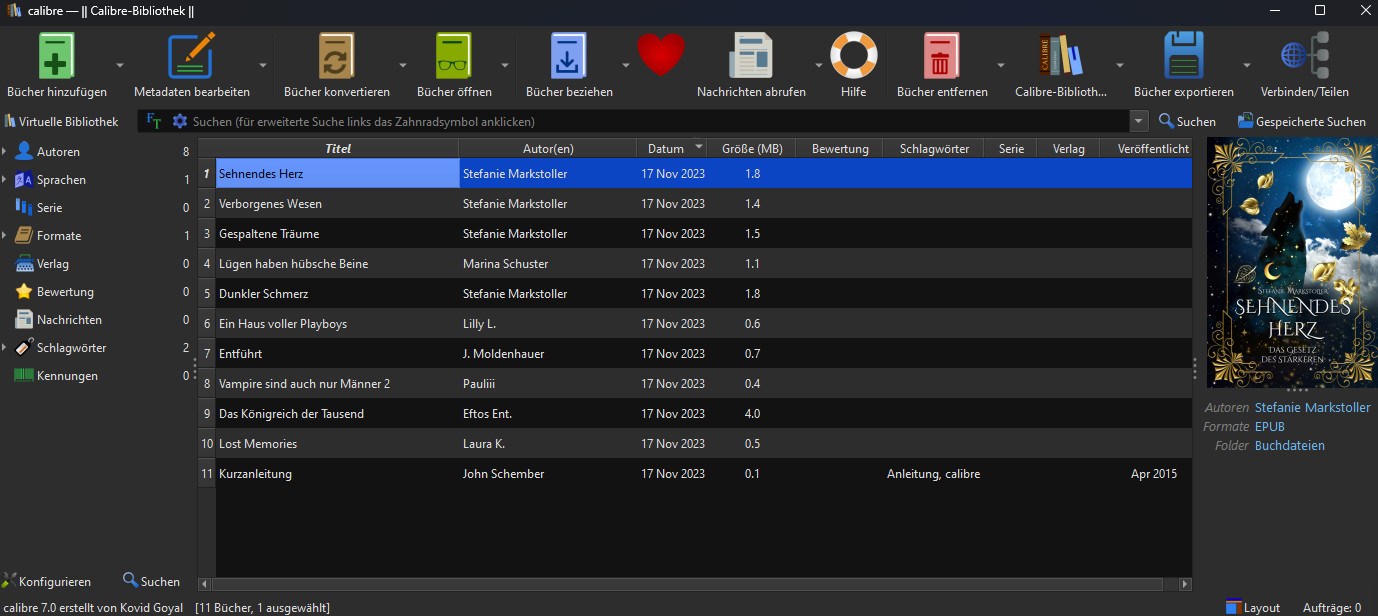Viewport: 1378px width, 616px height.
Task: Open Gespeicherte Suchen
Action: (x=1301, y=121)
